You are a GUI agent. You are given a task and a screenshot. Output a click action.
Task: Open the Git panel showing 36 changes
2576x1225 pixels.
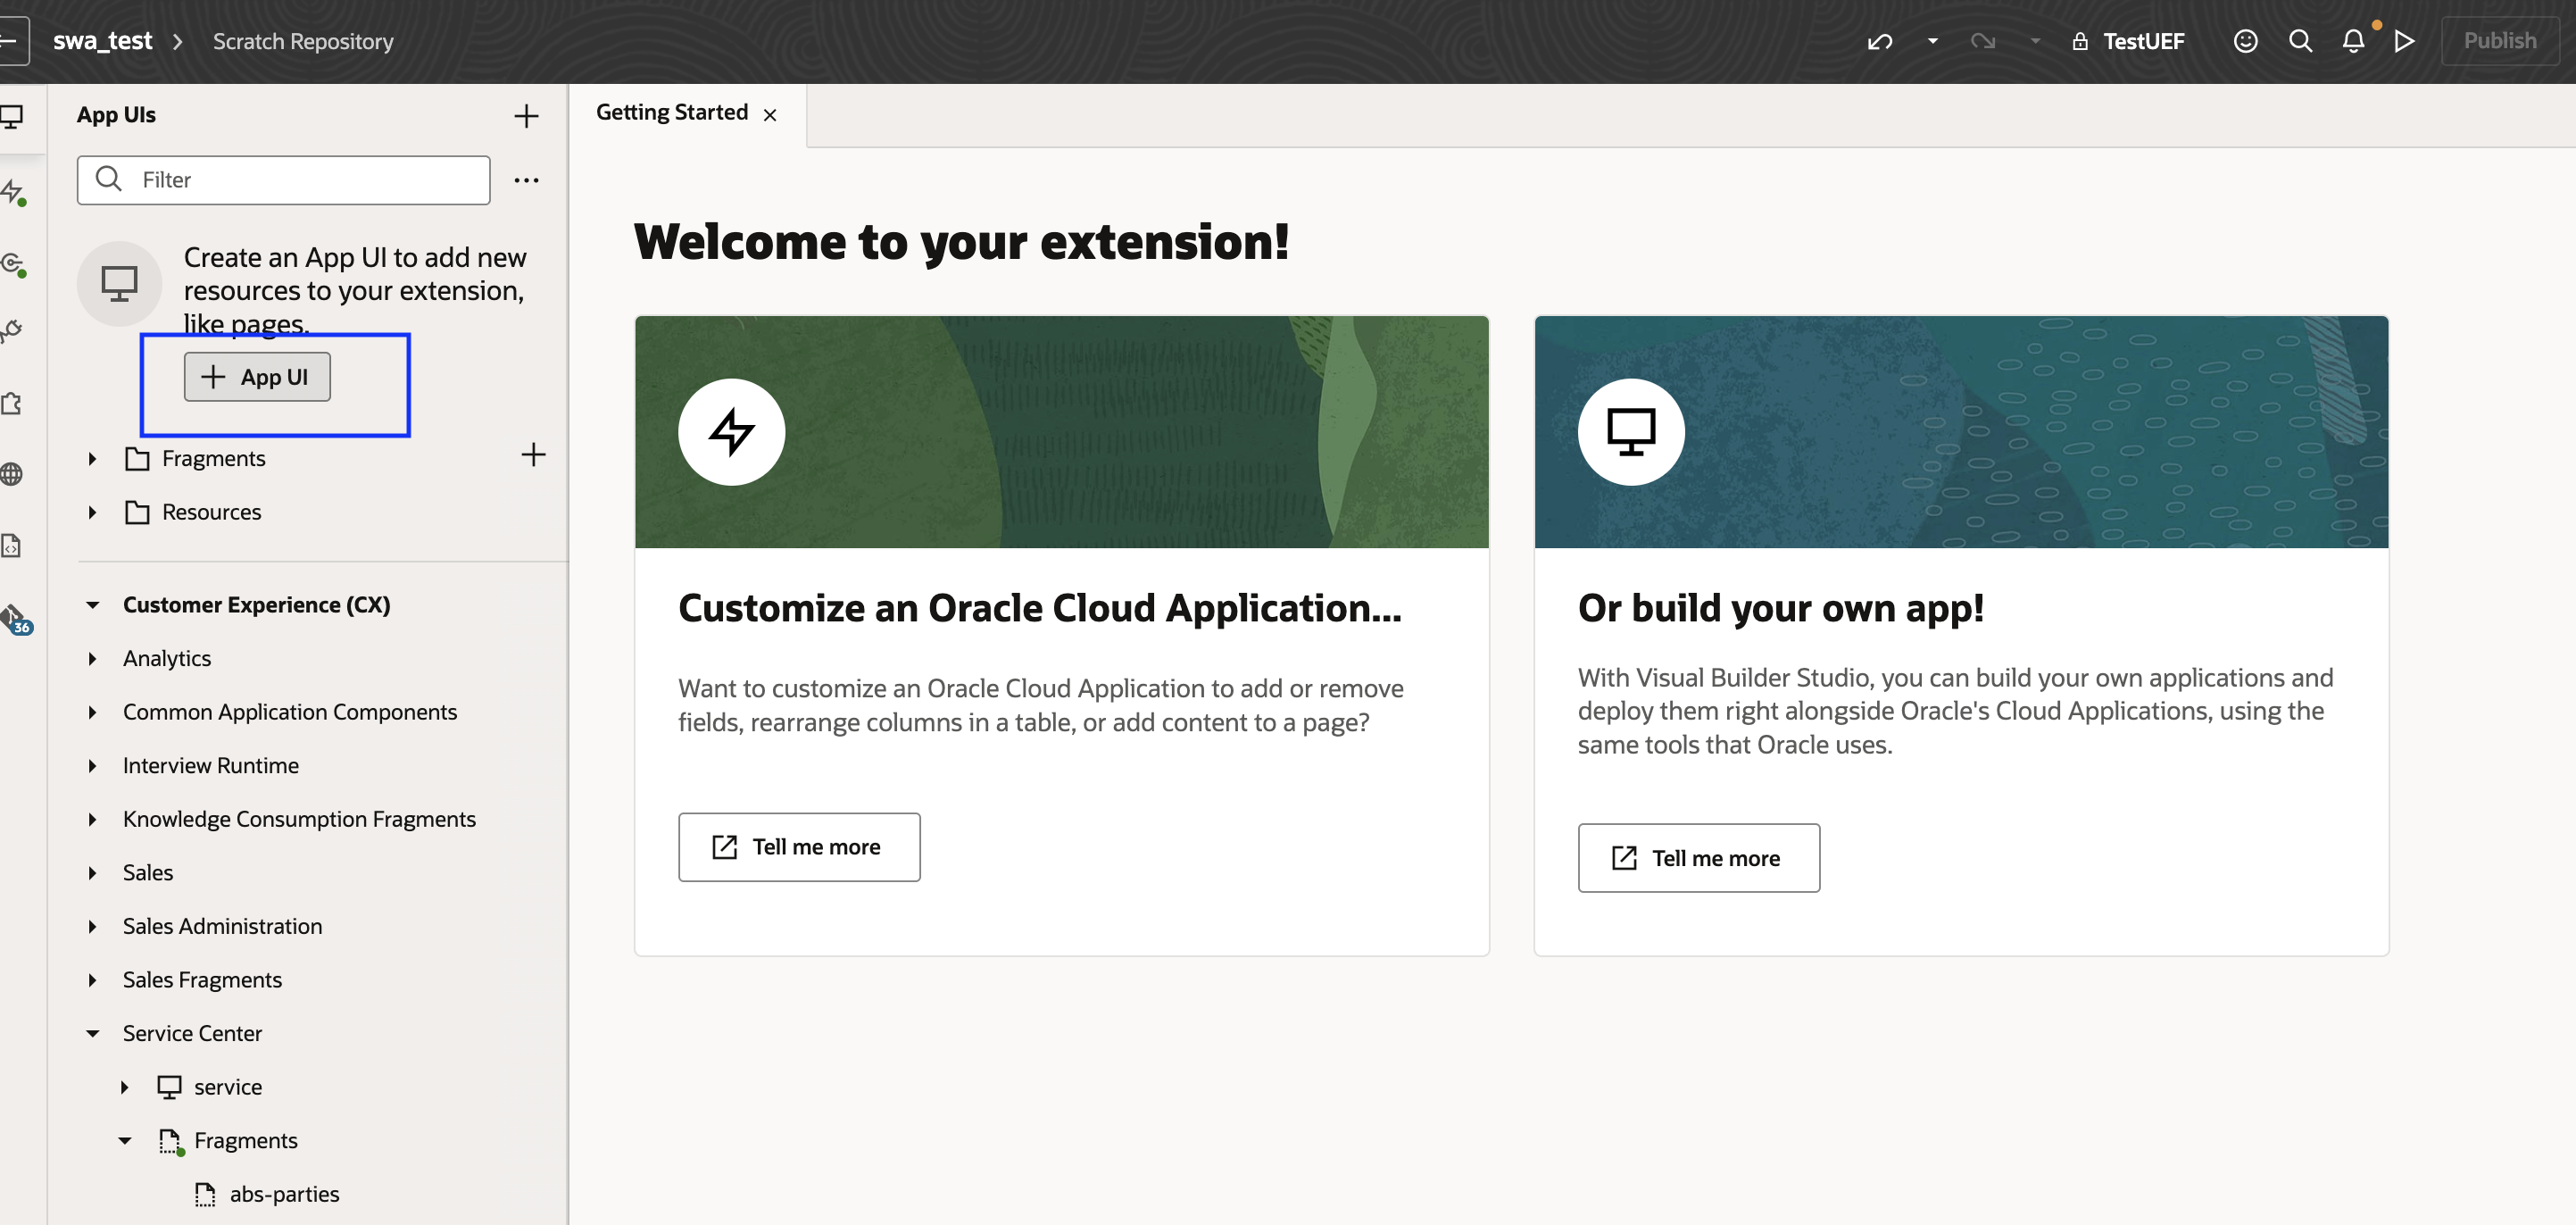[x=15, y=617]
